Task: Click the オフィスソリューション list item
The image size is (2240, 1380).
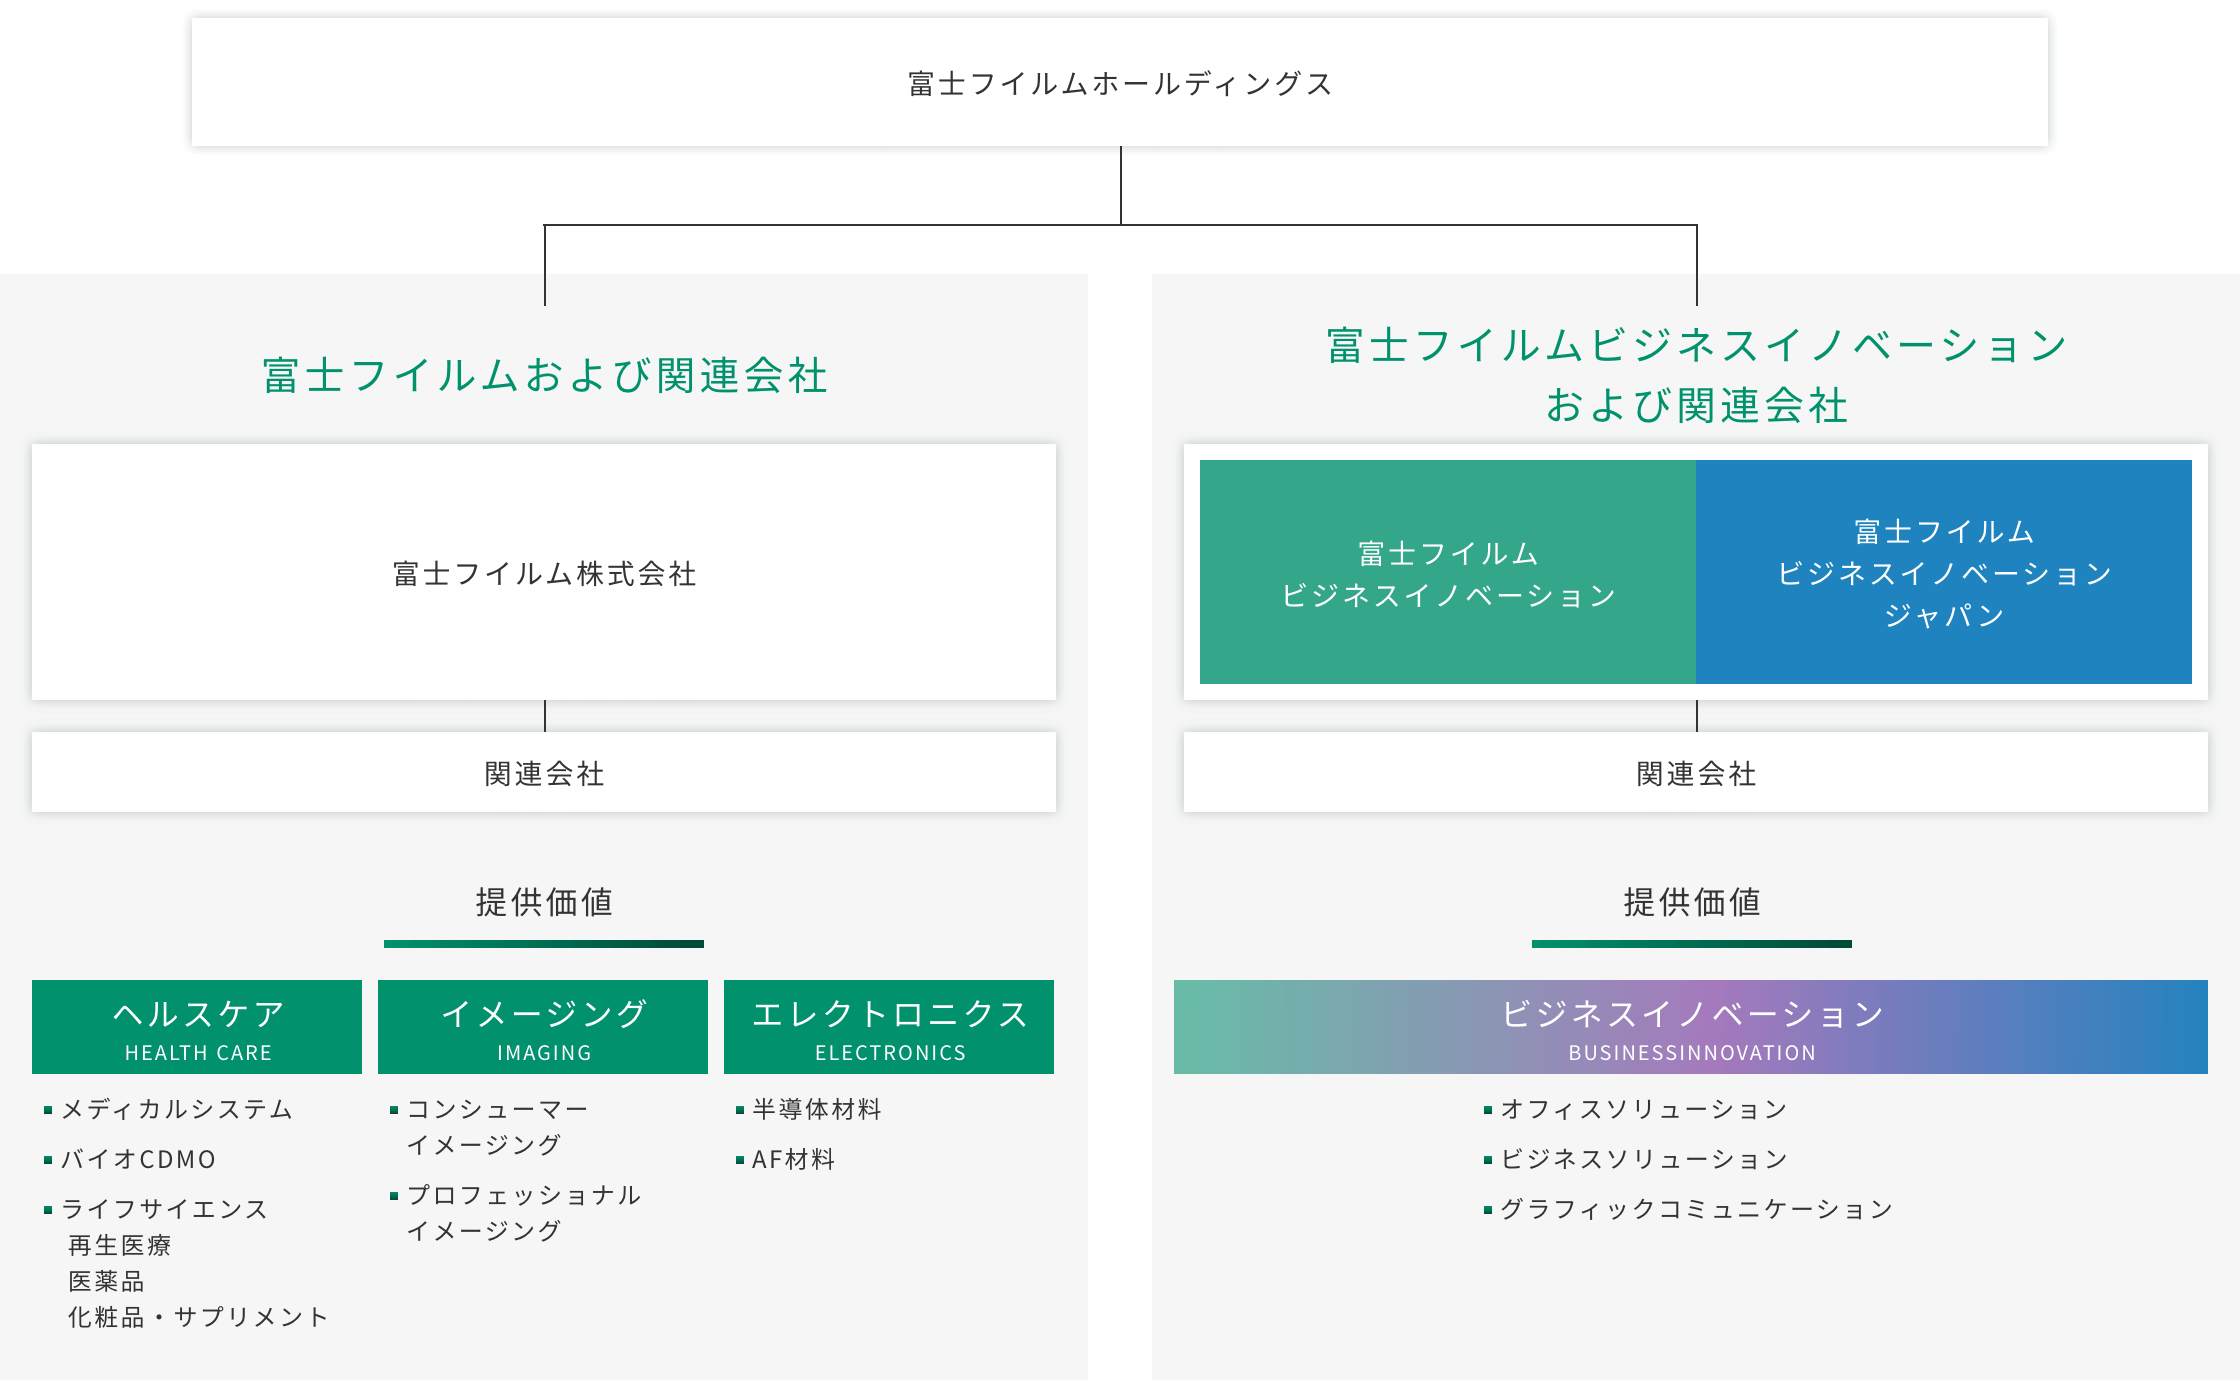Action: (1644, 1109)
